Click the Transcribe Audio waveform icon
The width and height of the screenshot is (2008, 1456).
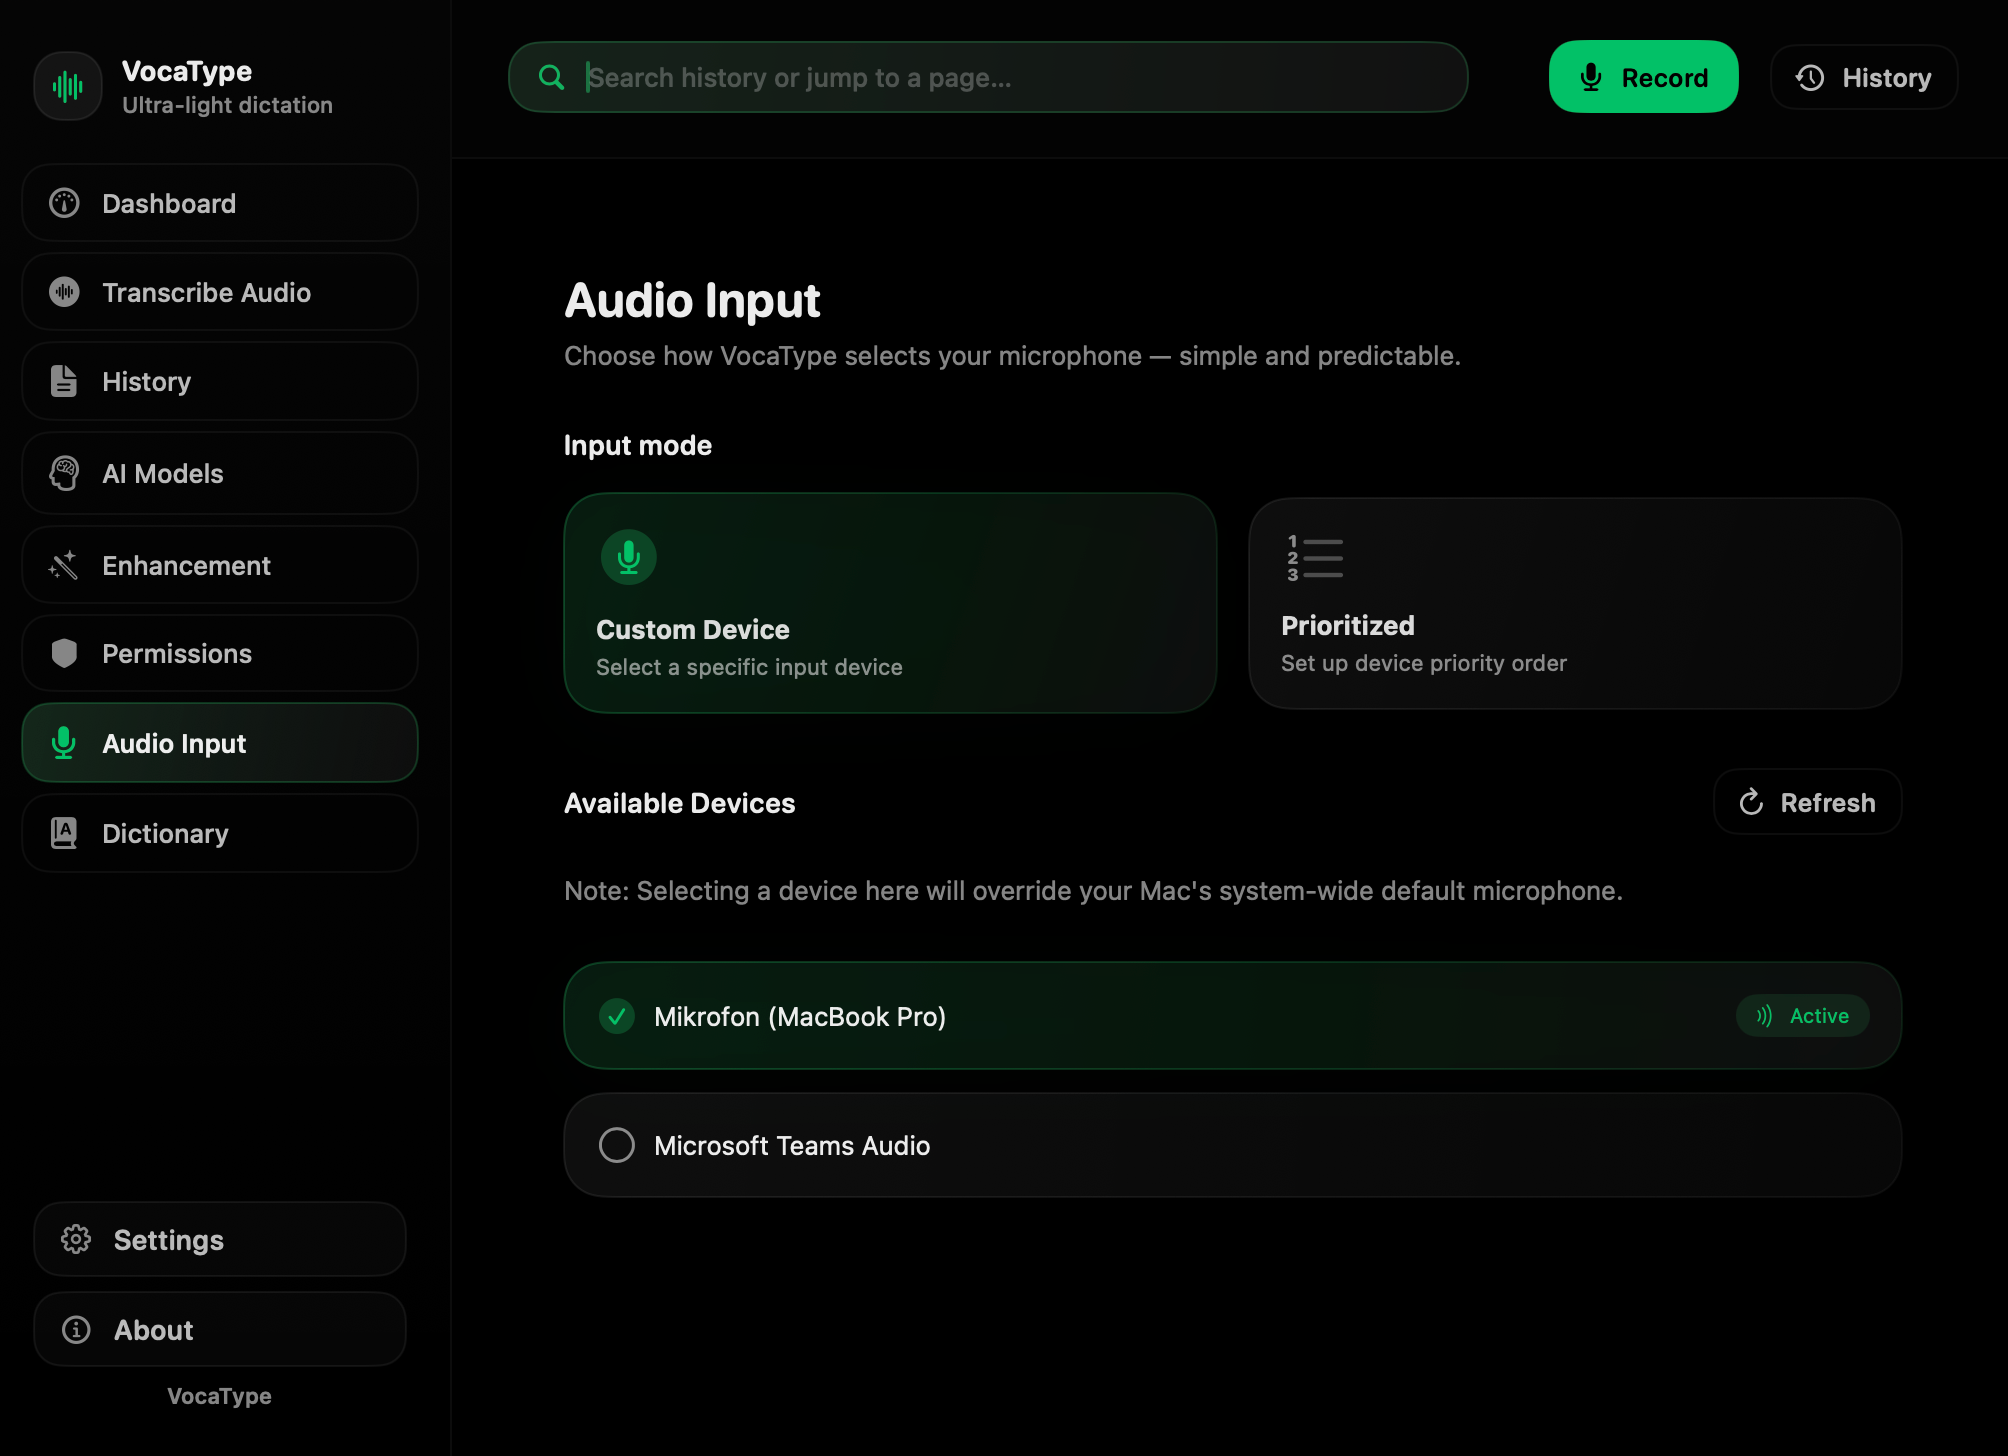click(x=64, y=292)
